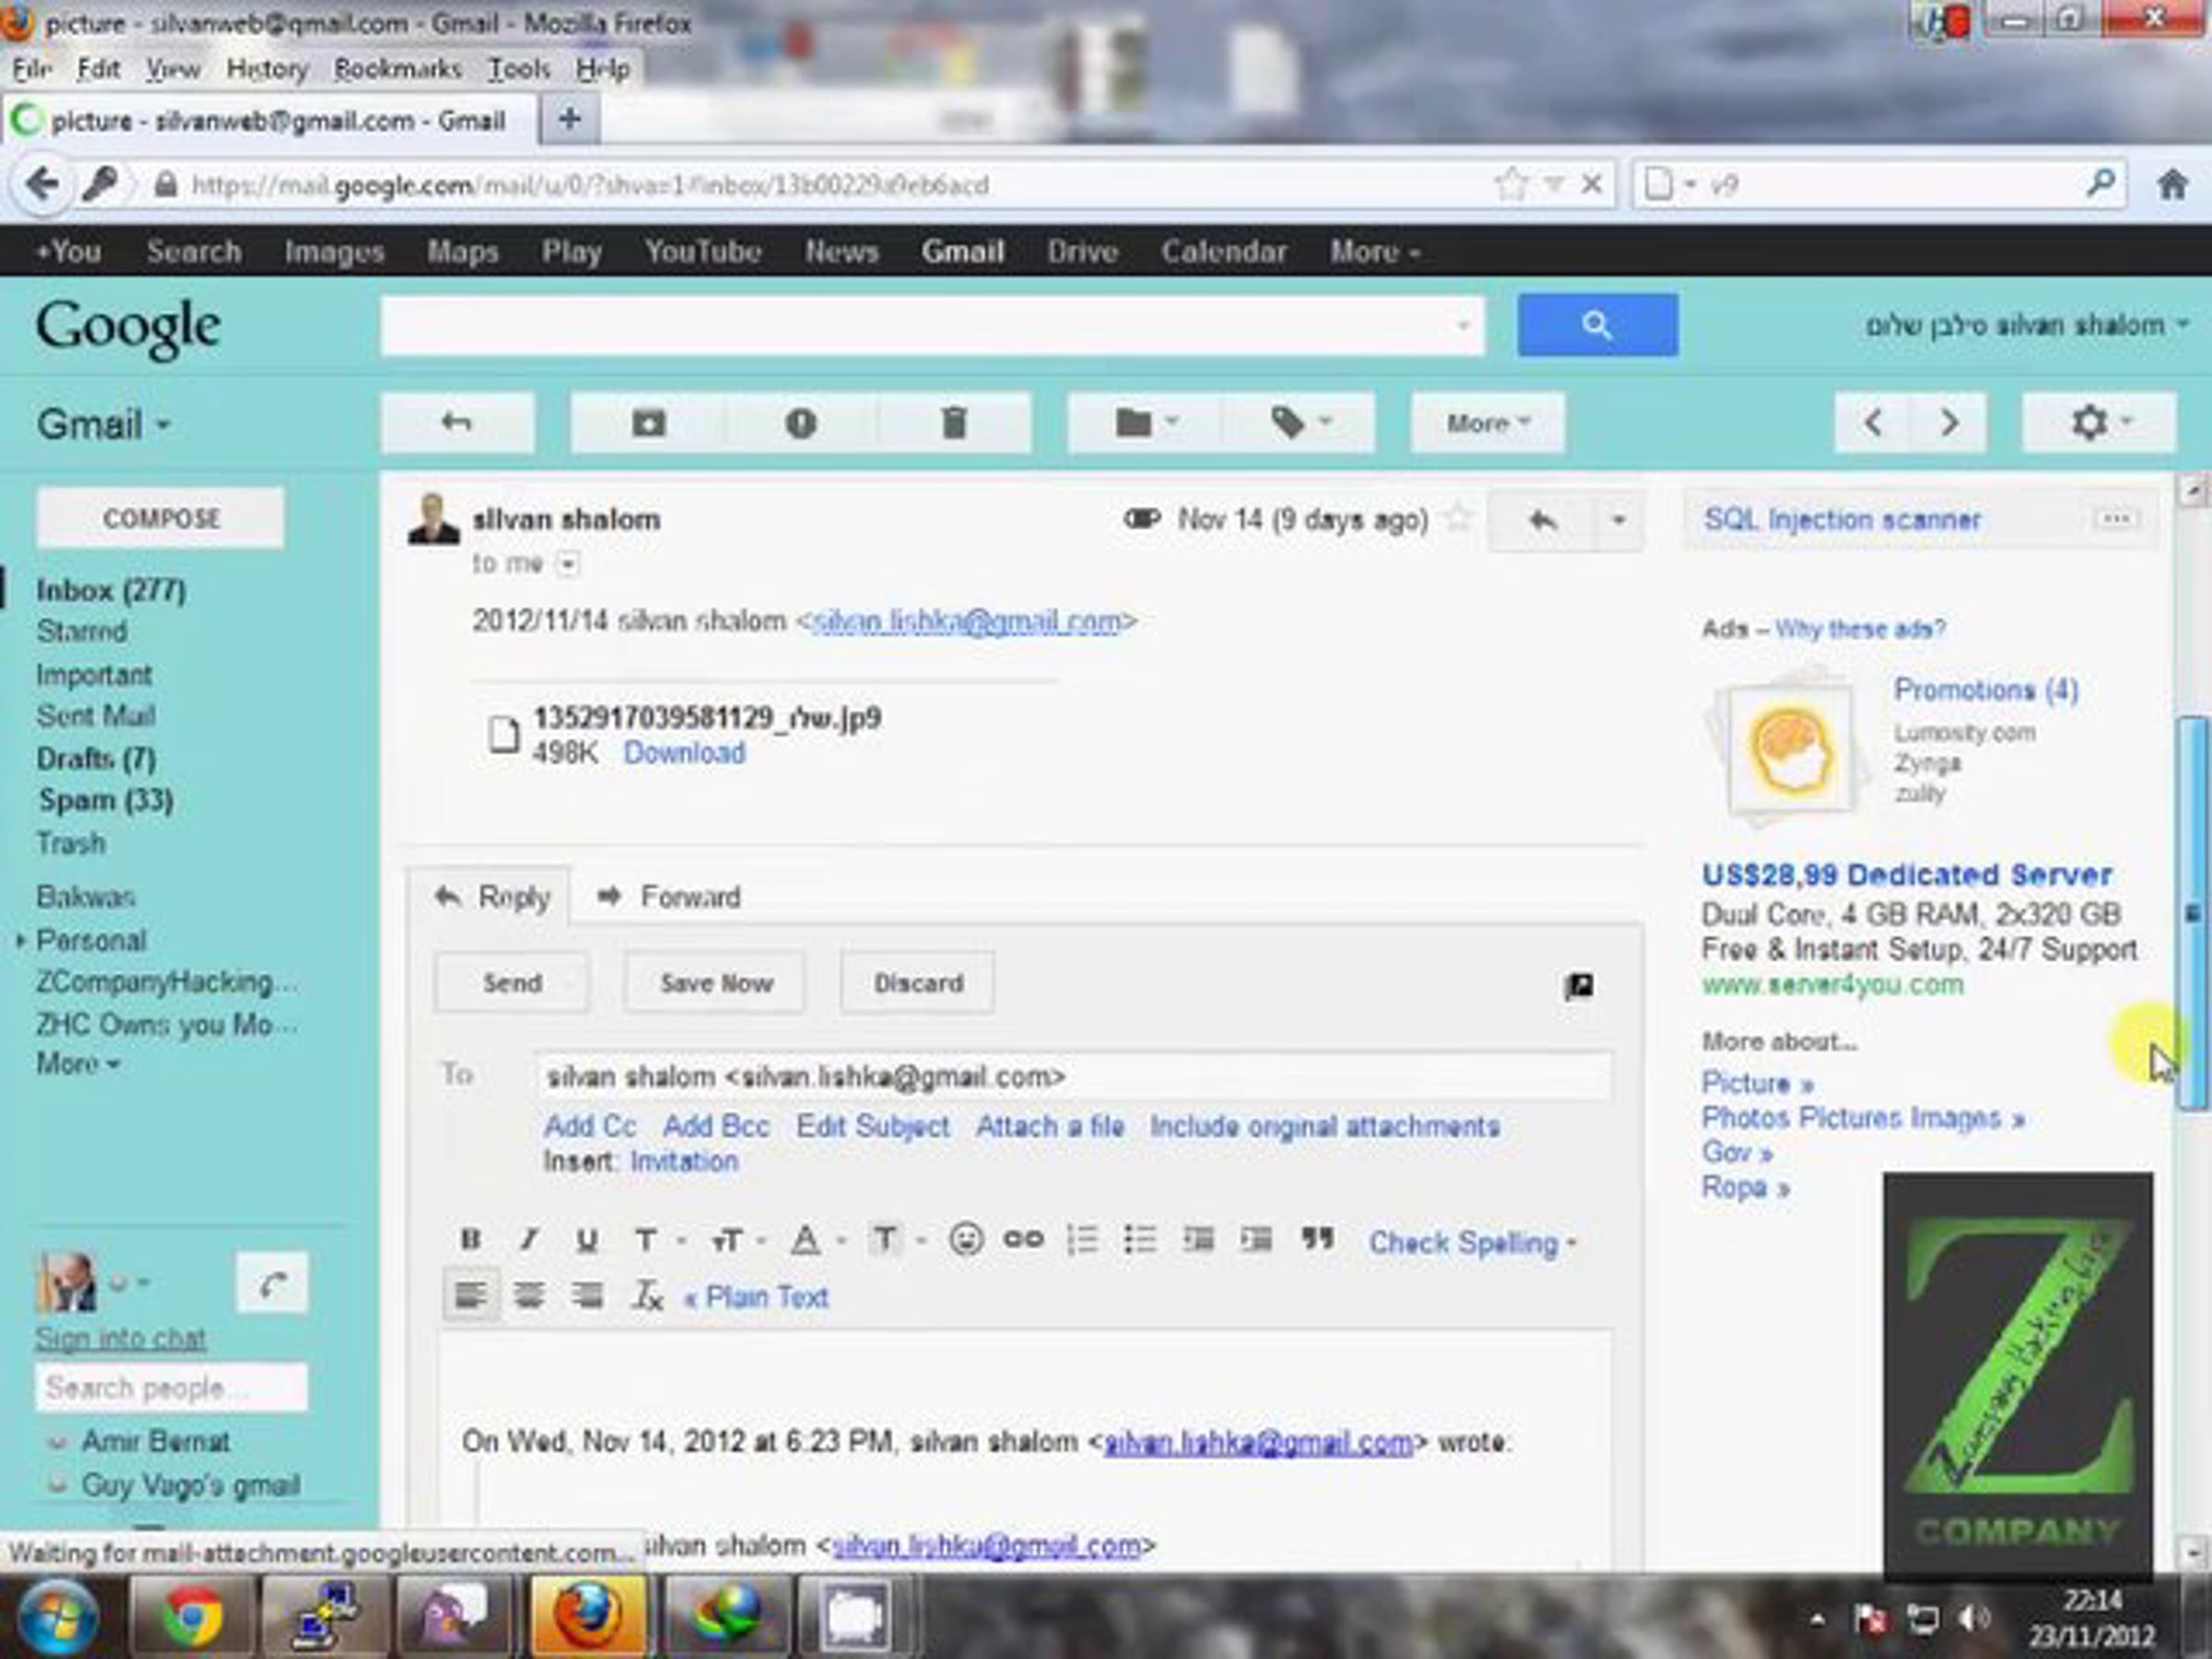Screen dimensions: 2212x1659
Task: Click the Download attachment link
Action: 684,753
